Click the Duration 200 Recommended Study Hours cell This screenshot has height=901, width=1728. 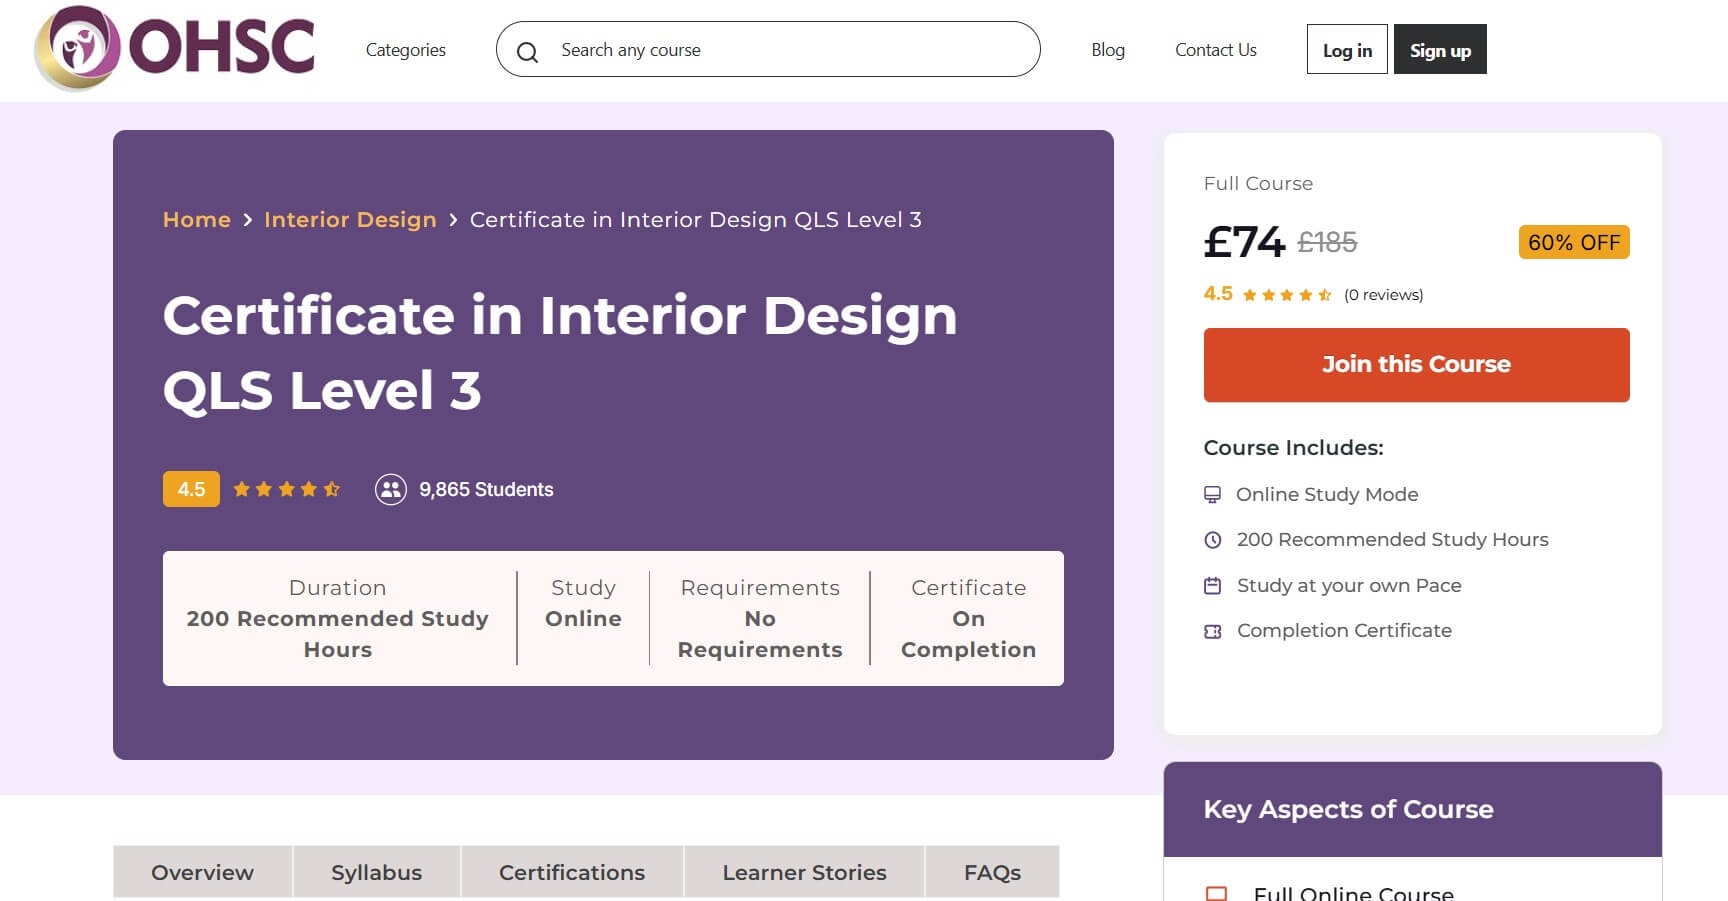point(338,618)
